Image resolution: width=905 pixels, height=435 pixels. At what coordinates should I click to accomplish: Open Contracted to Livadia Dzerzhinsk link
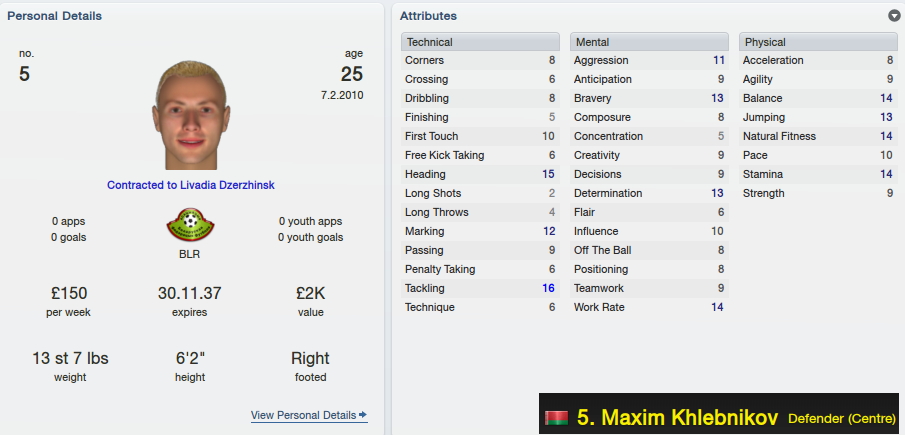pyautogui.click(x=190, y=185)
